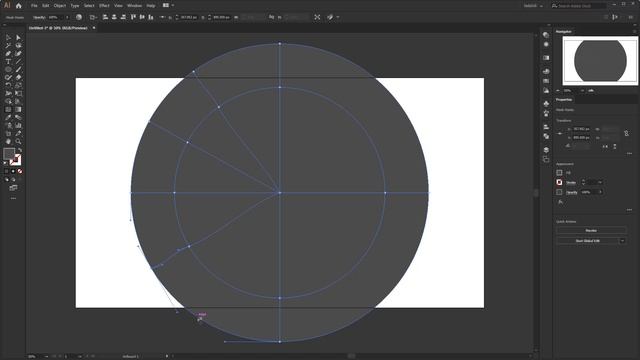640x360 pixels.
Task: Swap fill and stroke colors
Action: (x=20, y=150)
